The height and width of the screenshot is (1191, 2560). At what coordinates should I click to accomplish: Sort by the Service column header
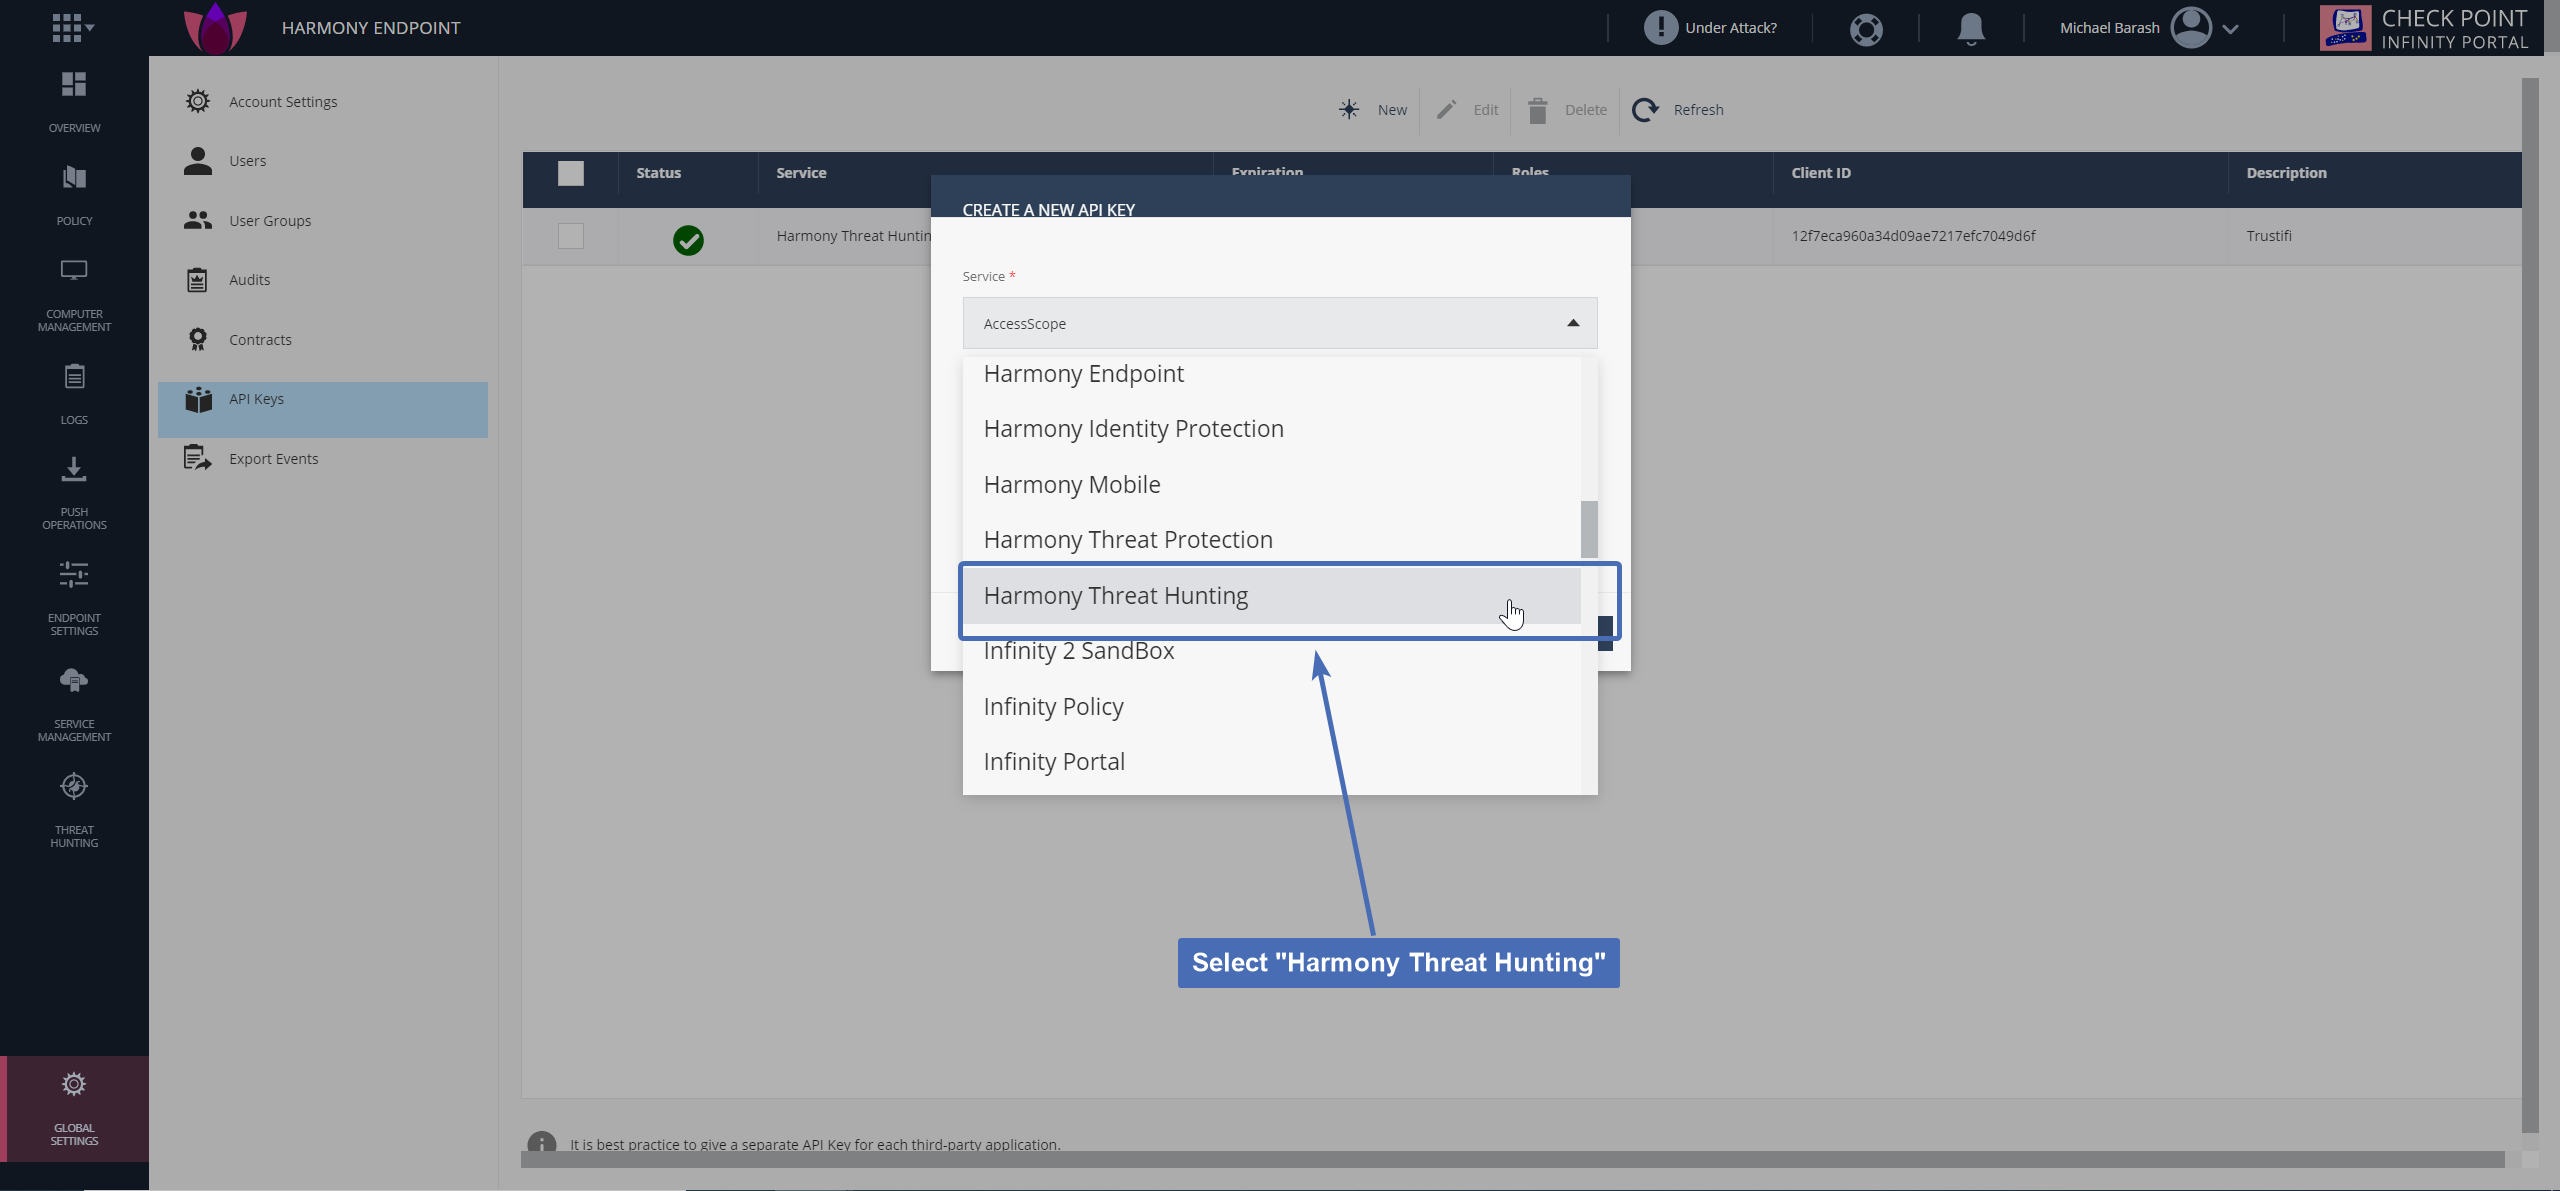[801, 173]
